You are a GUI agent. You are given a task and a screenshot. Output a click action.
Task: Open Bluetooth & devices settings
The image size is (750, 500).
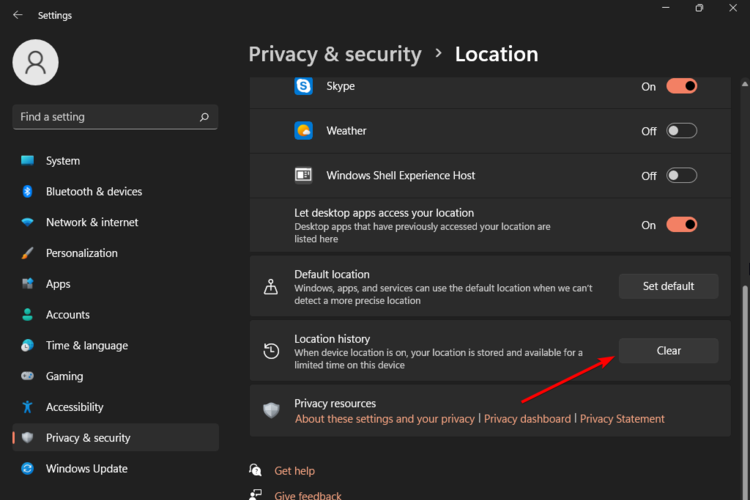click(94, 191)
